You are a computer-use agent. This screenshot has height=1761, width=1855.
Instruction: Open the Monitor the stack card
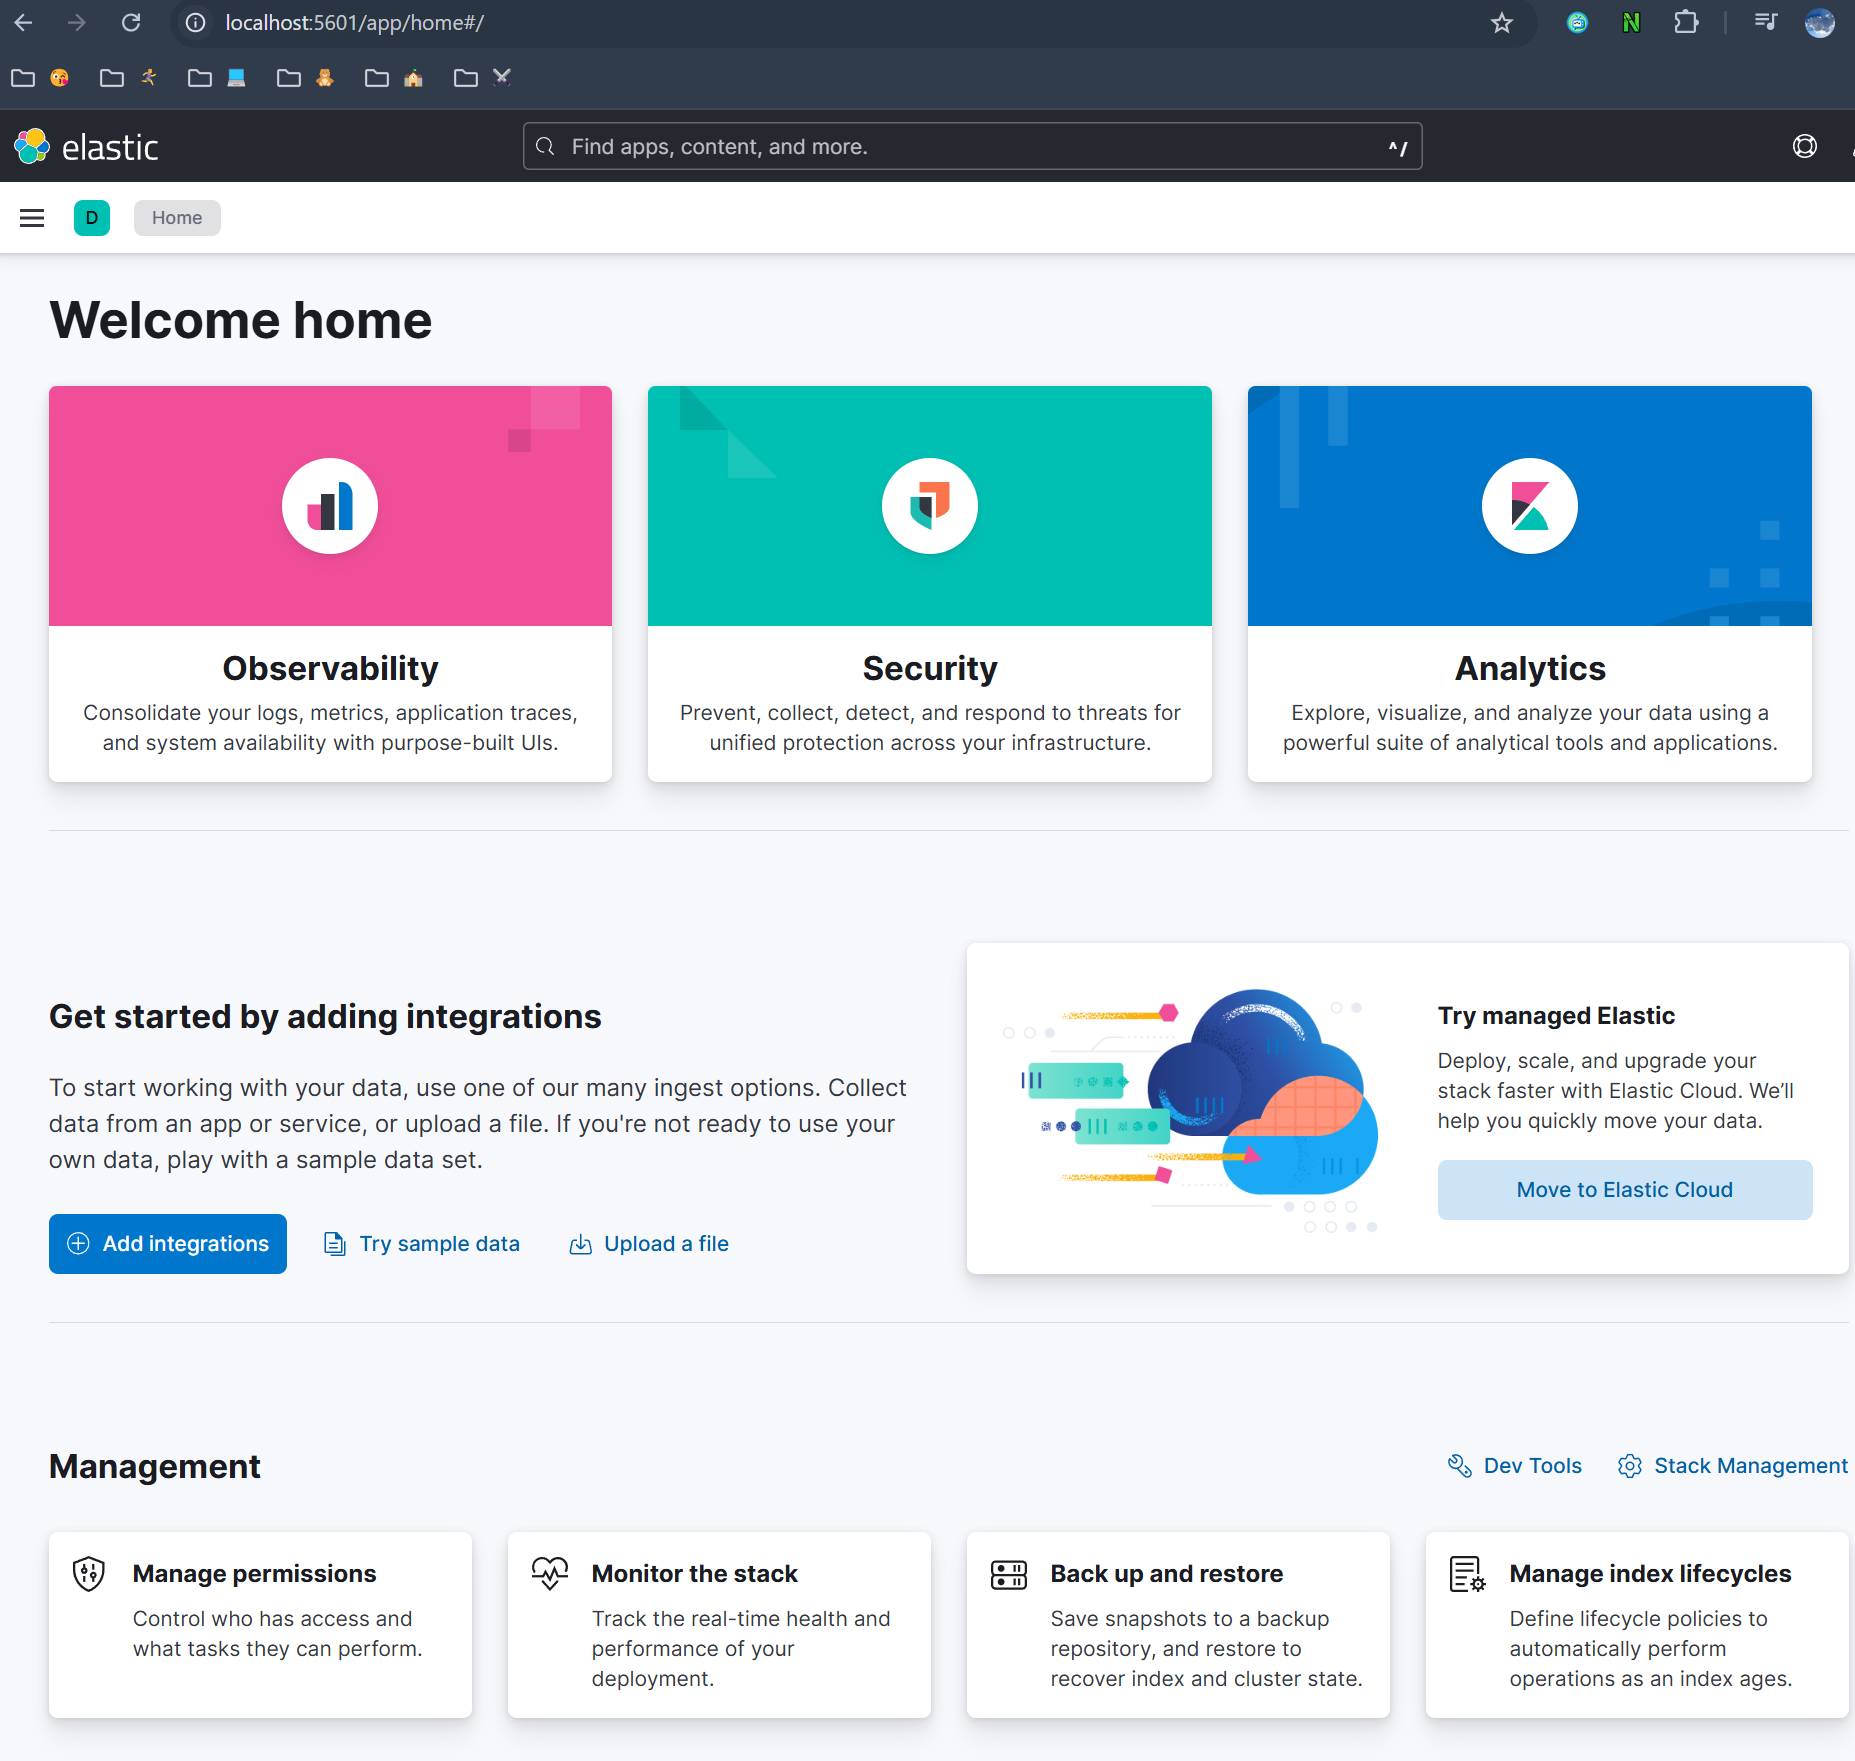coord(719,1625)
